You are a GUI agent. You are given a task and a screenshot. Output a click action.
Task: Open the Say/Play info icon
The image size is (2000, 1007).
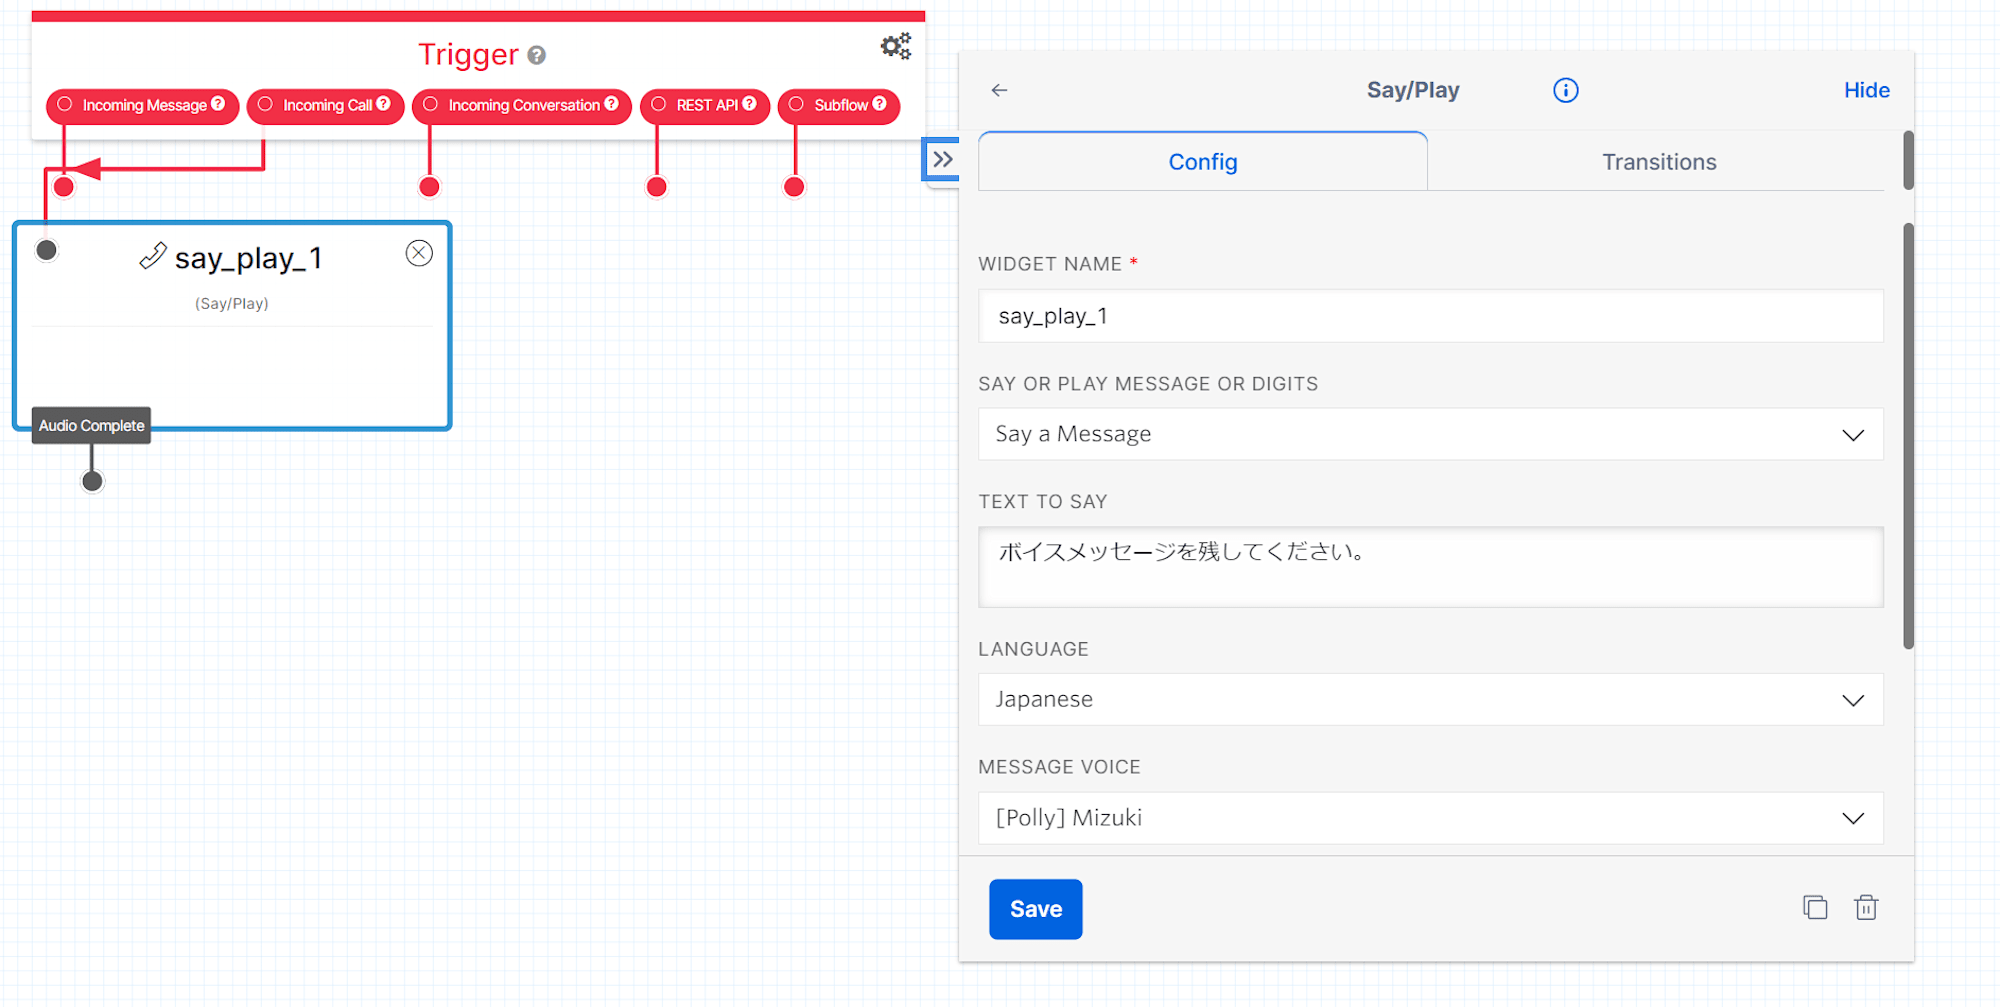1566,90
